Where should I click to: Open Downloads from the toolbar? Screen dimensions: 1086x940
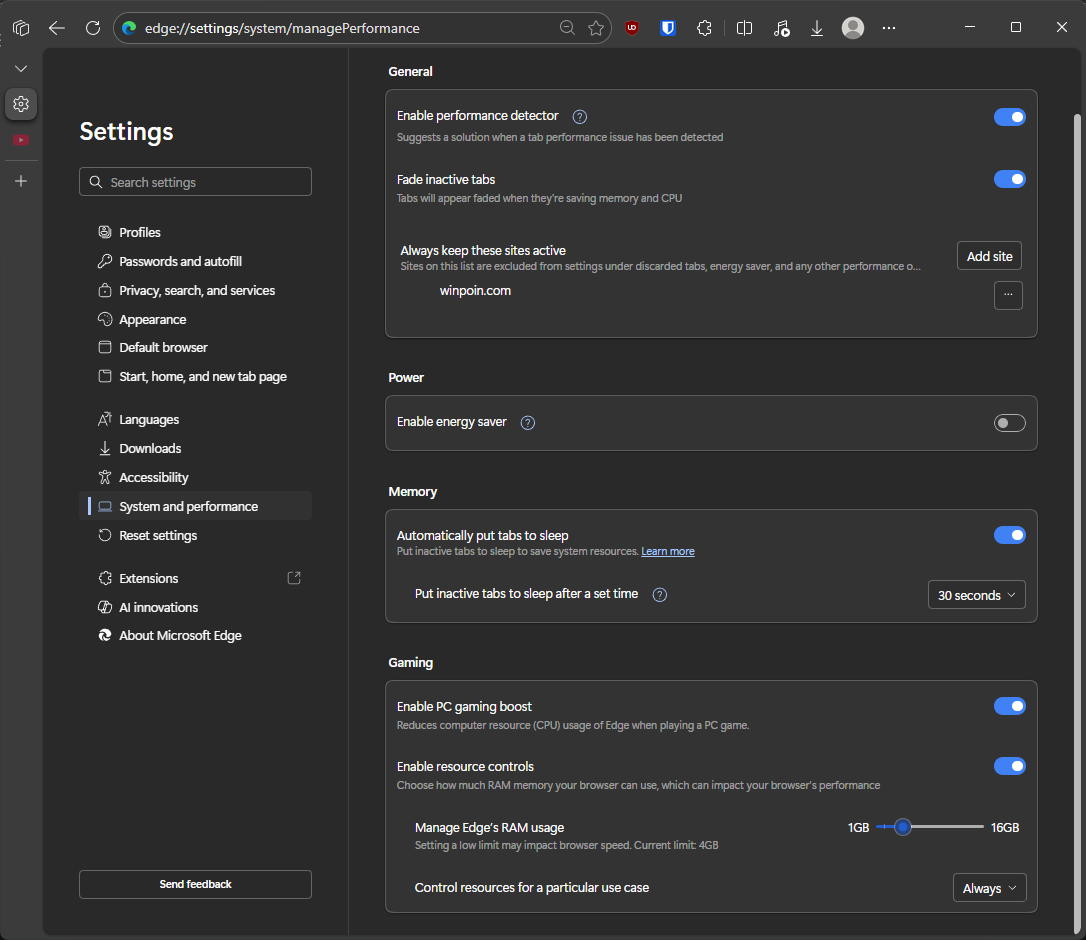tap(817, 28)
